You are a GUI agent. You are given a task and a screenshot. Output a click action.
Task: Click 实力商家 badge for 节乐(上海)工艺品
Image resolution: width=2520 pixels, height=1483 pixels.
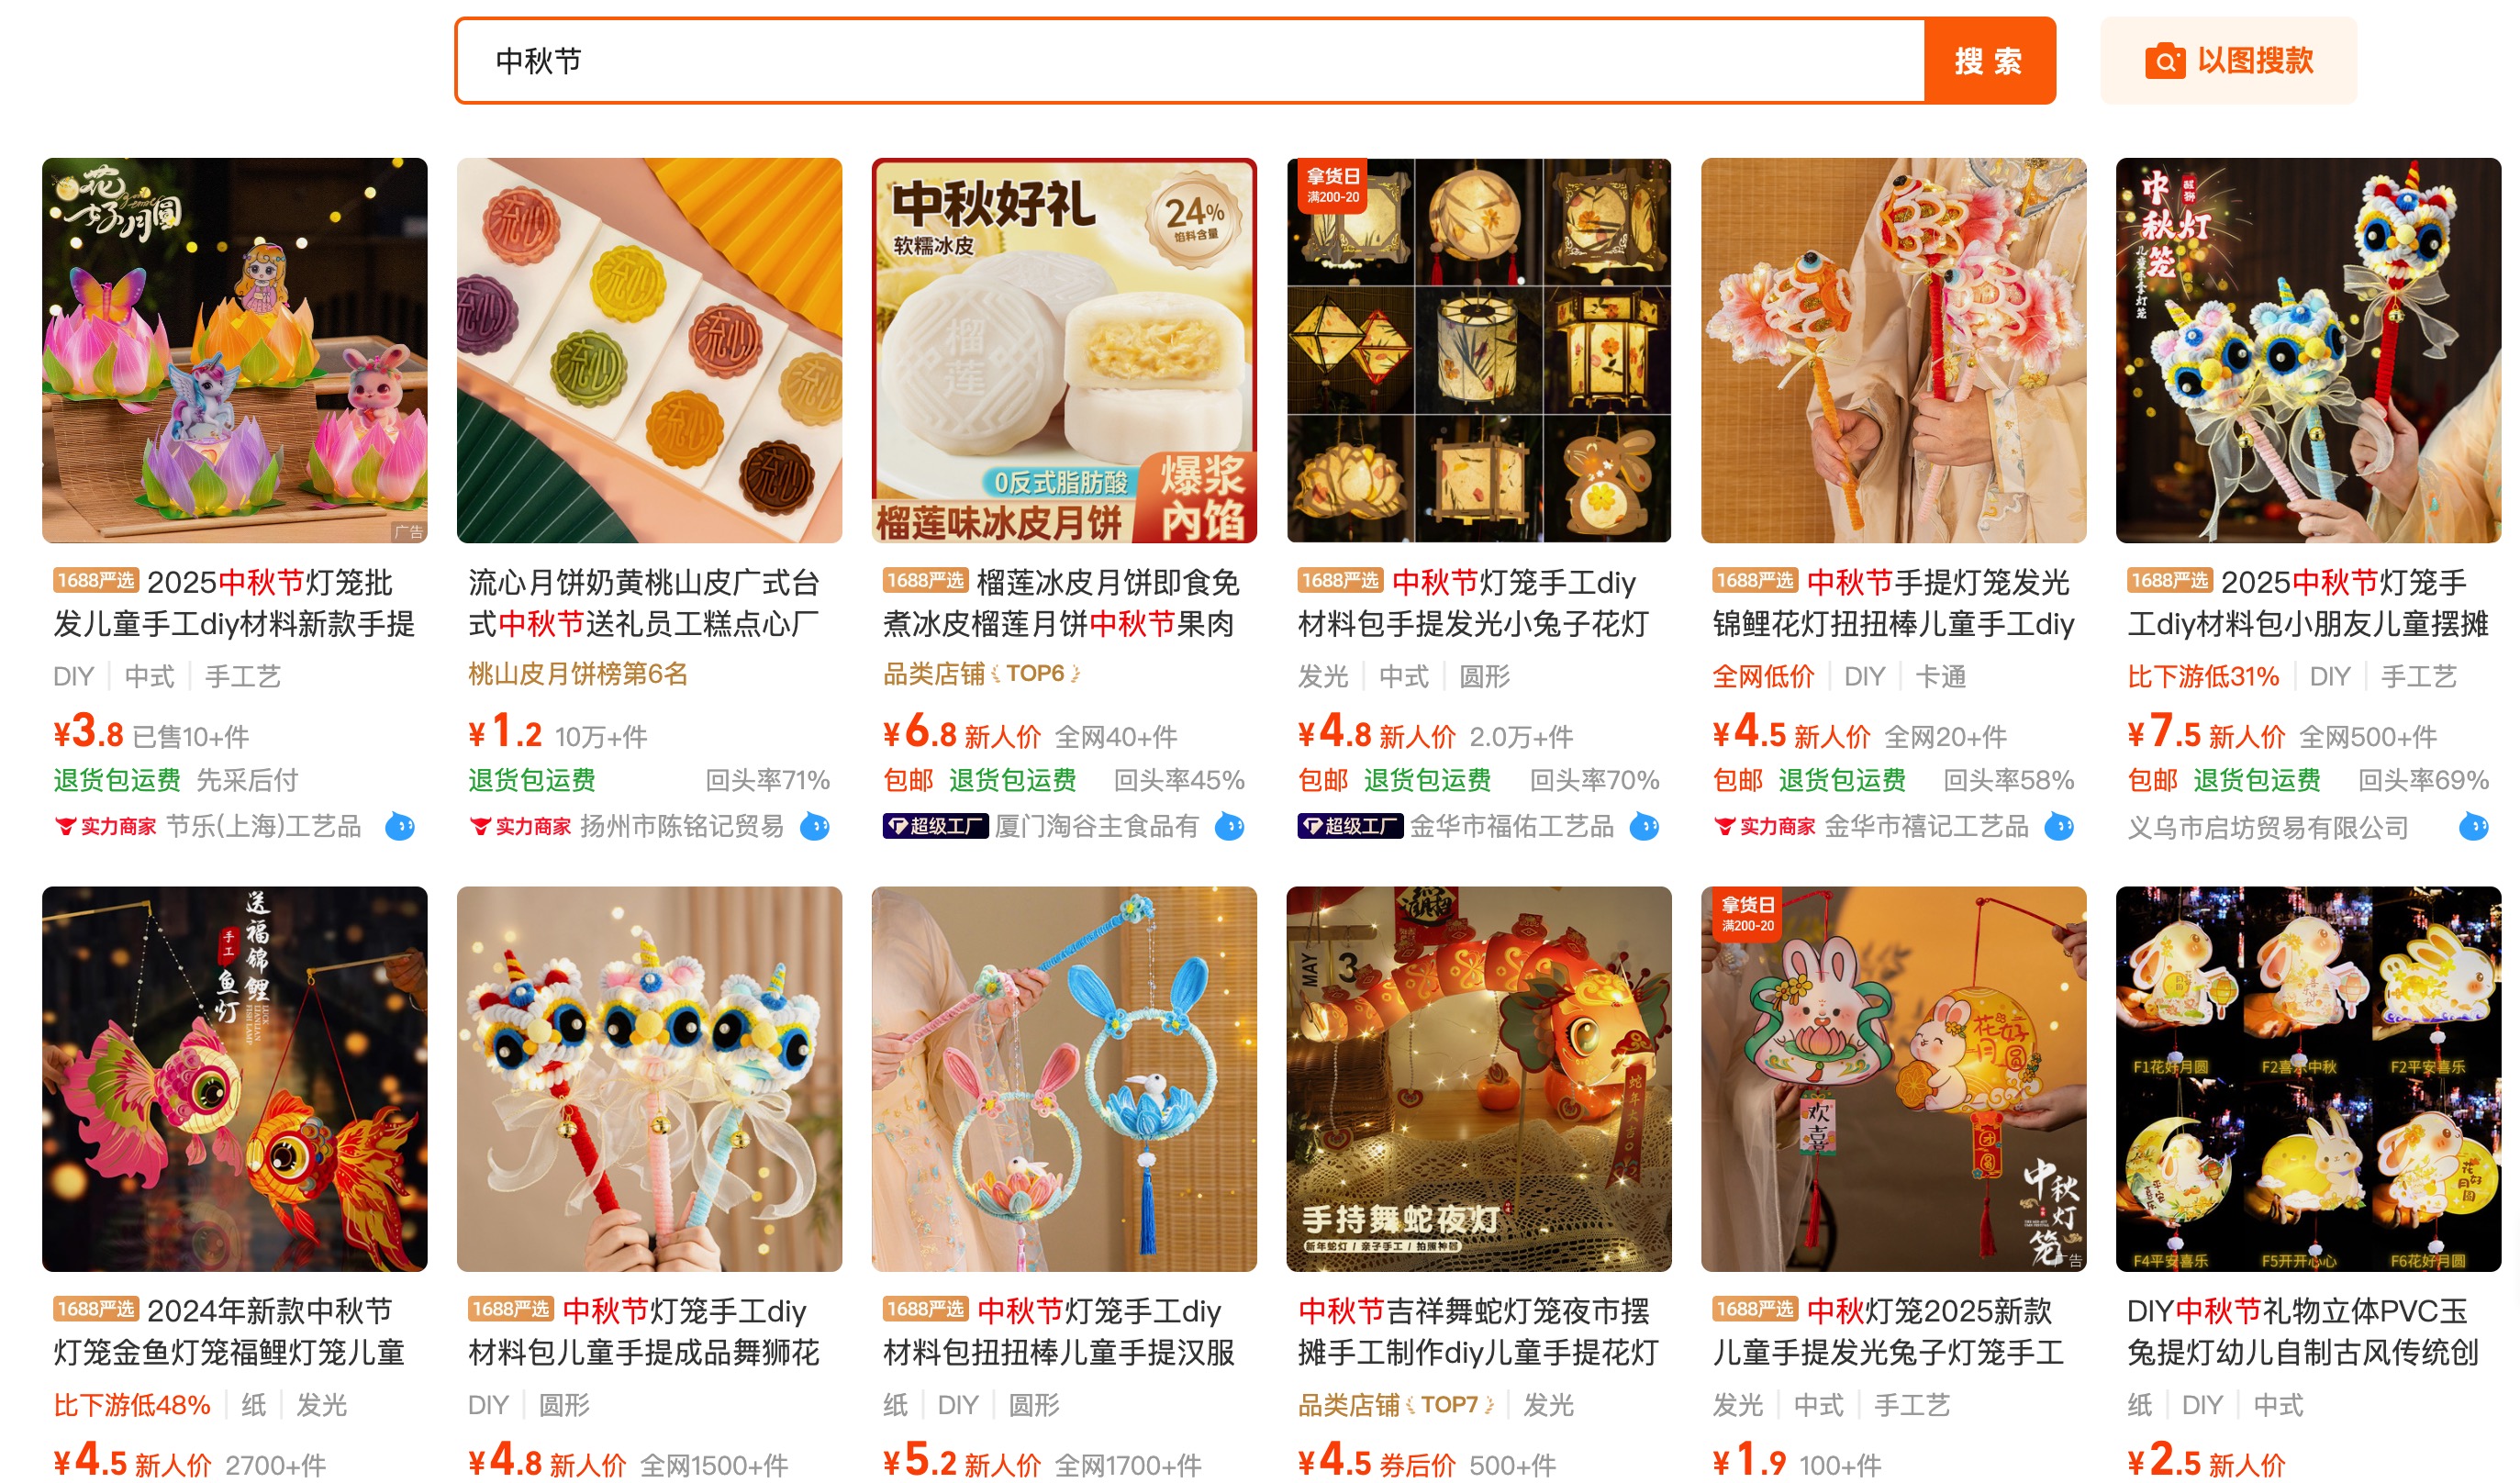pos(105,827)
